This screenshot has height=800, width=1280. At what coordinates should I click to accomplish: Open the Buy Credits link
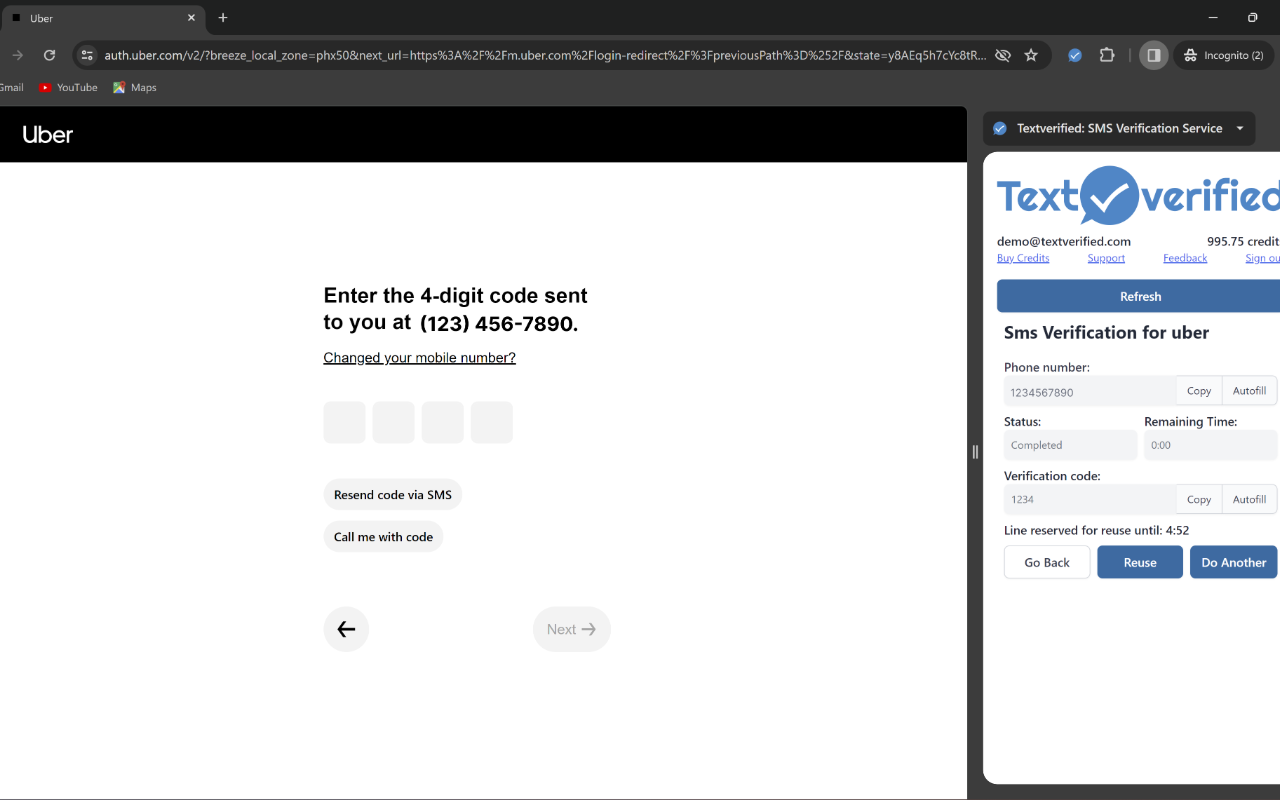click(1023, 258)
